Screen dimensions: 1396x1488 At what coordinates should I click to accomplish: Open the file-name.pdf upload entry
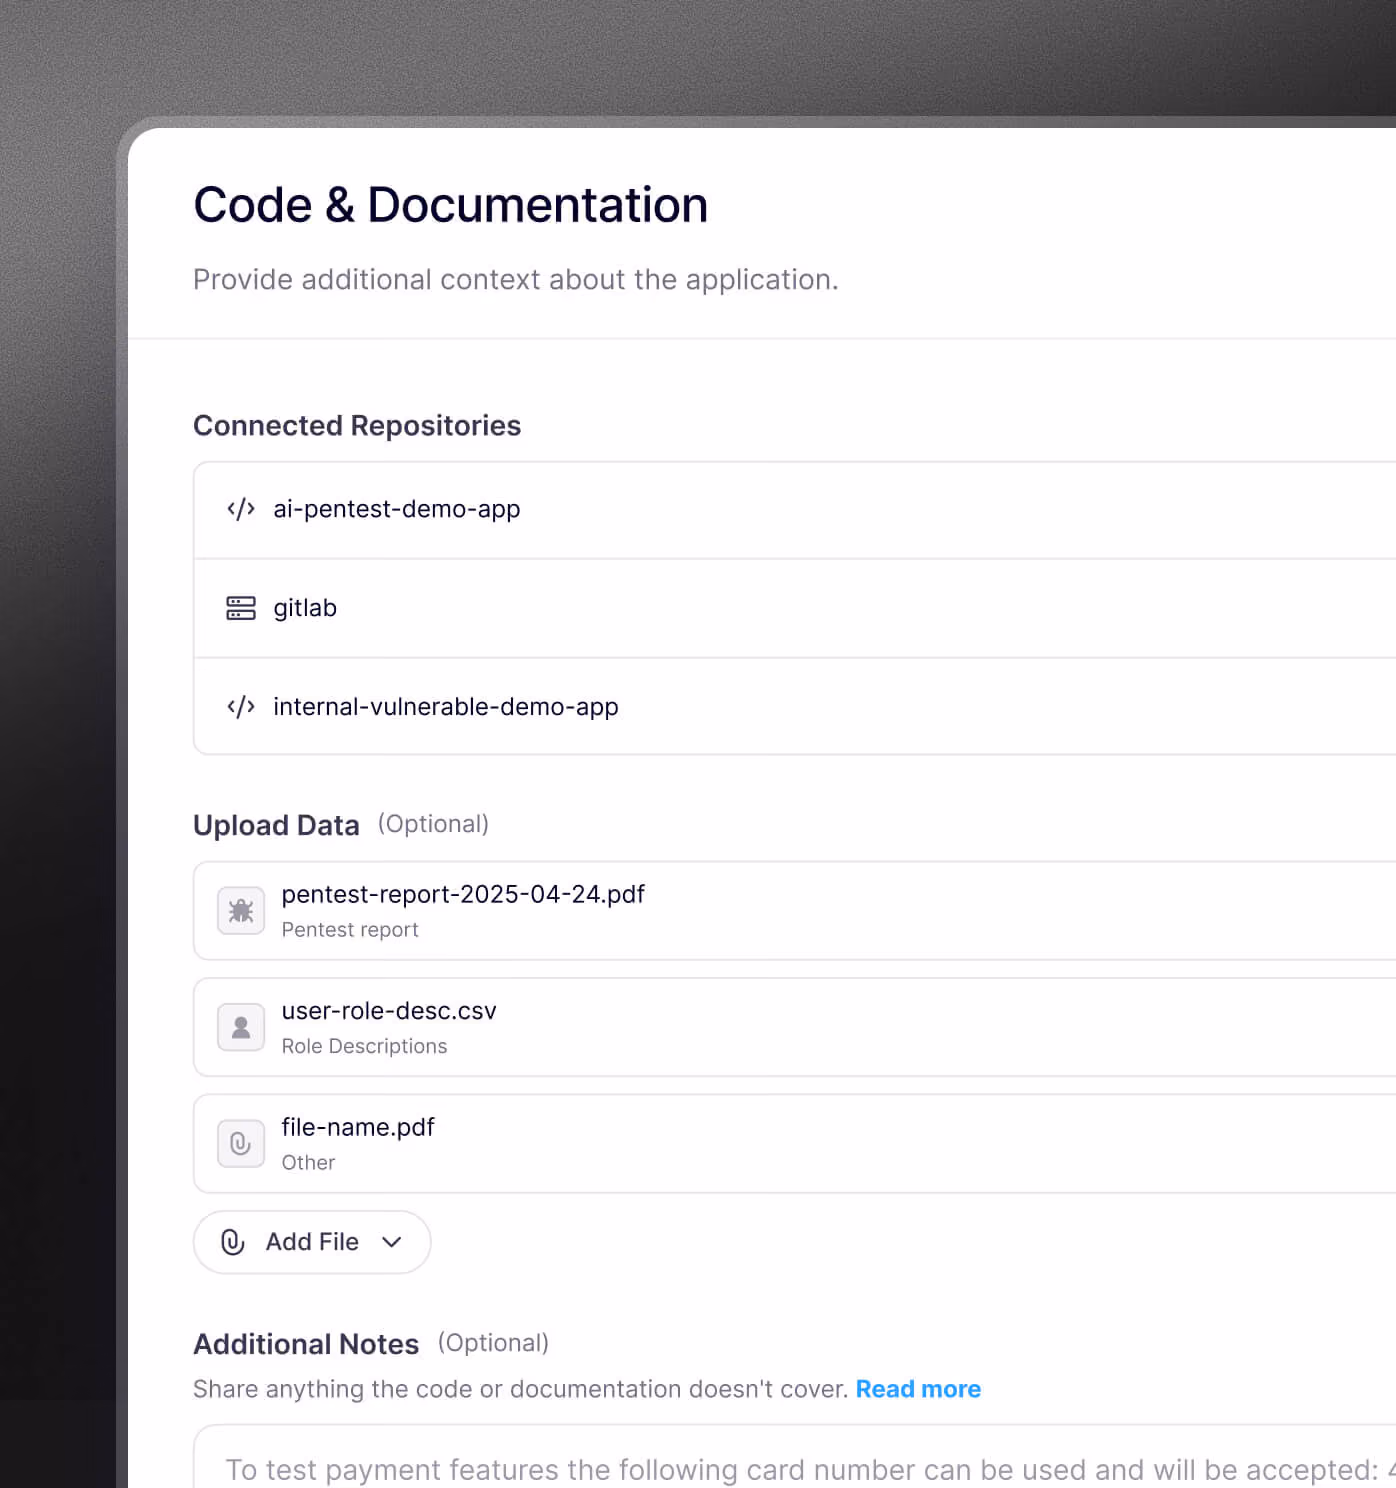pyautogui.click(x=795, y=1144)
